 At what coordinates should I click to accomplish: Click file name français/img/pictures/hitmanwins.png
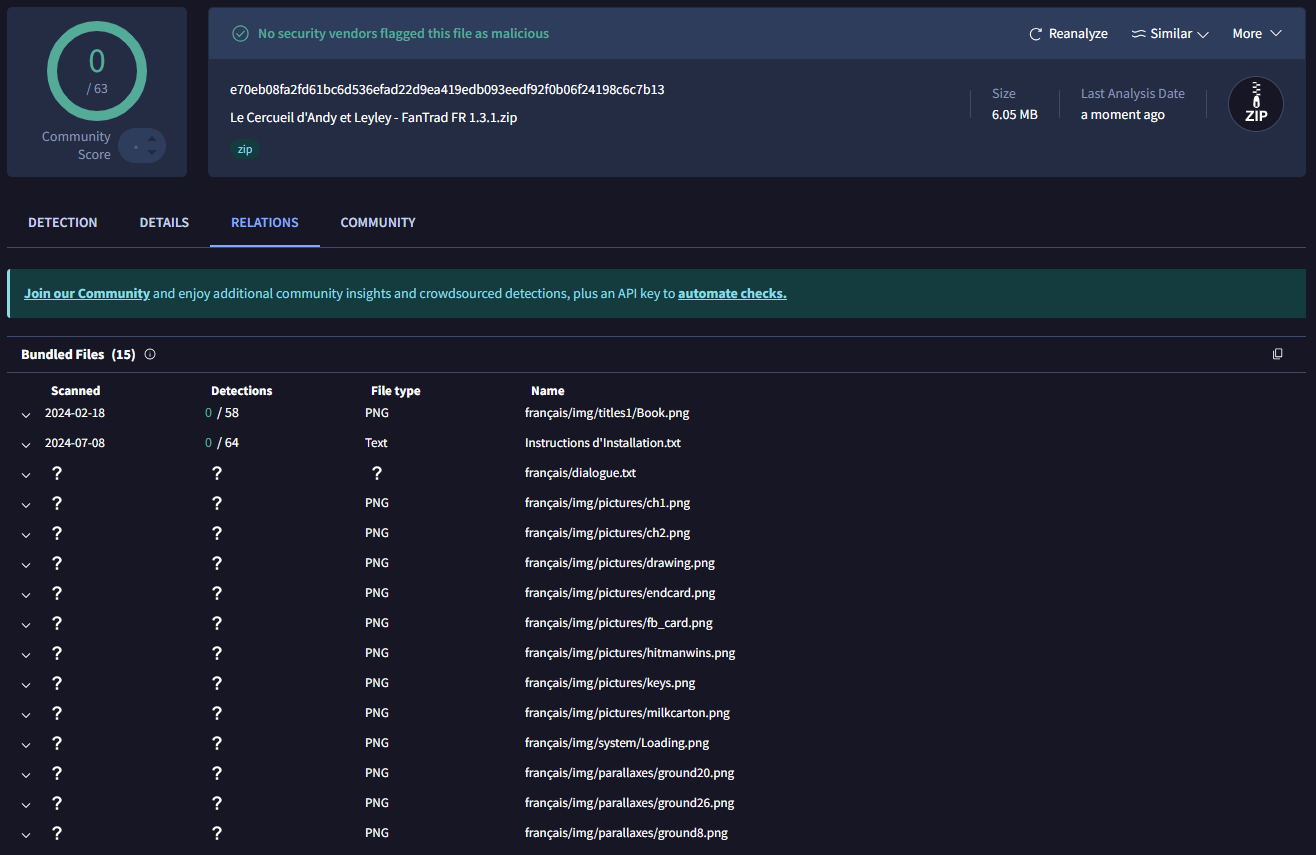click(630, 653)
